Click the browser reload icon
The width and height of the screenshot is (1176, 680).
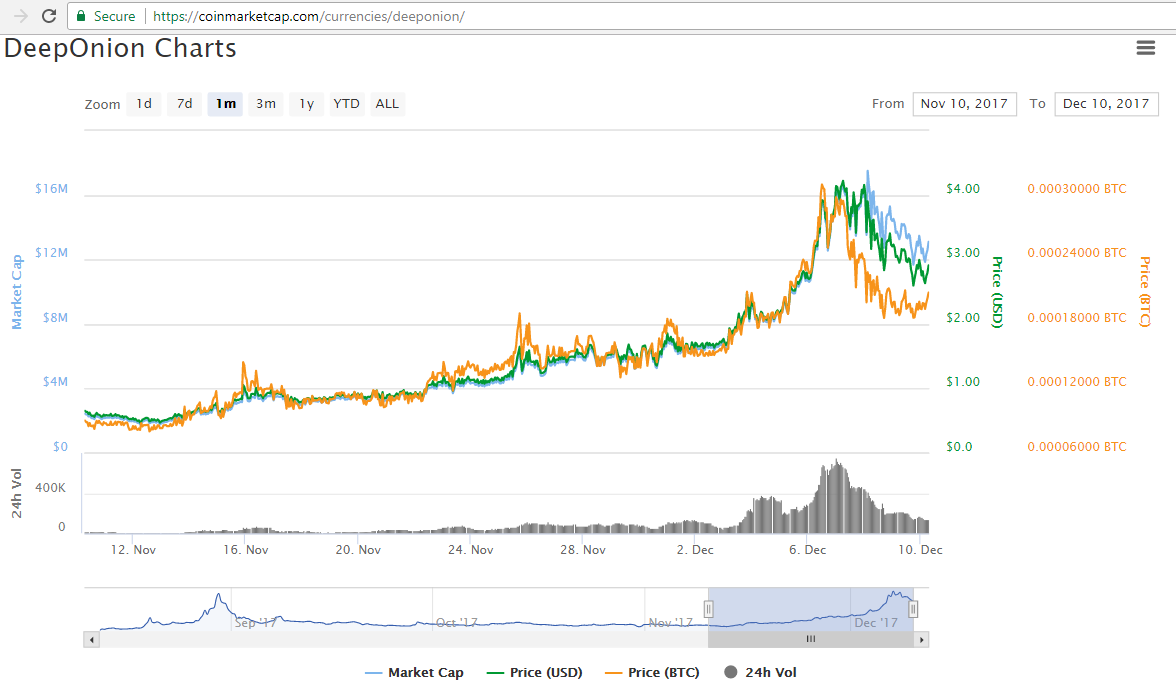click(x=49, y=16)
